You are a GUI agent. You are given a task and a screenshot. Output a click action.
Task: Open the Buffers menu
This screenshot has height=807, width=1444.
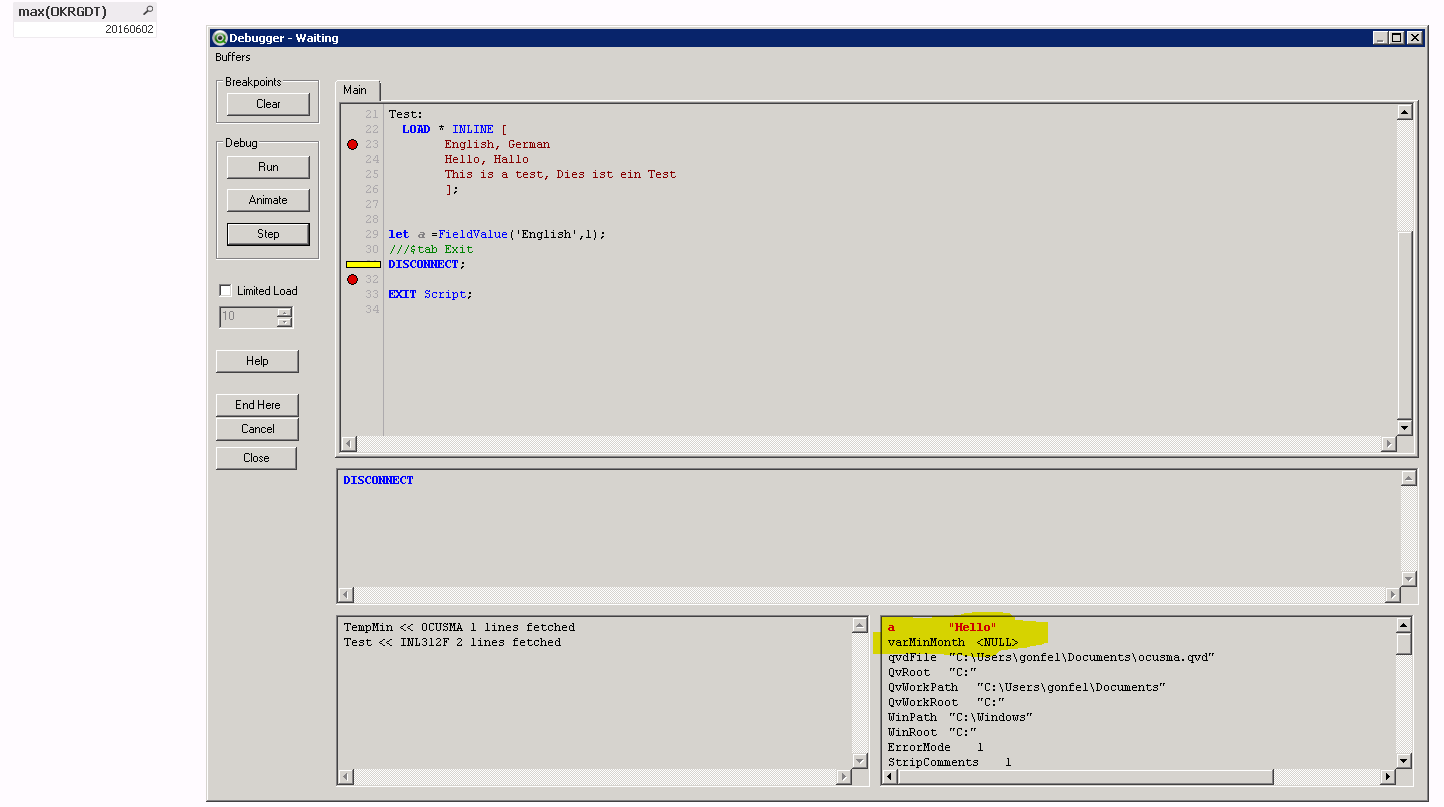click(233, 57)
